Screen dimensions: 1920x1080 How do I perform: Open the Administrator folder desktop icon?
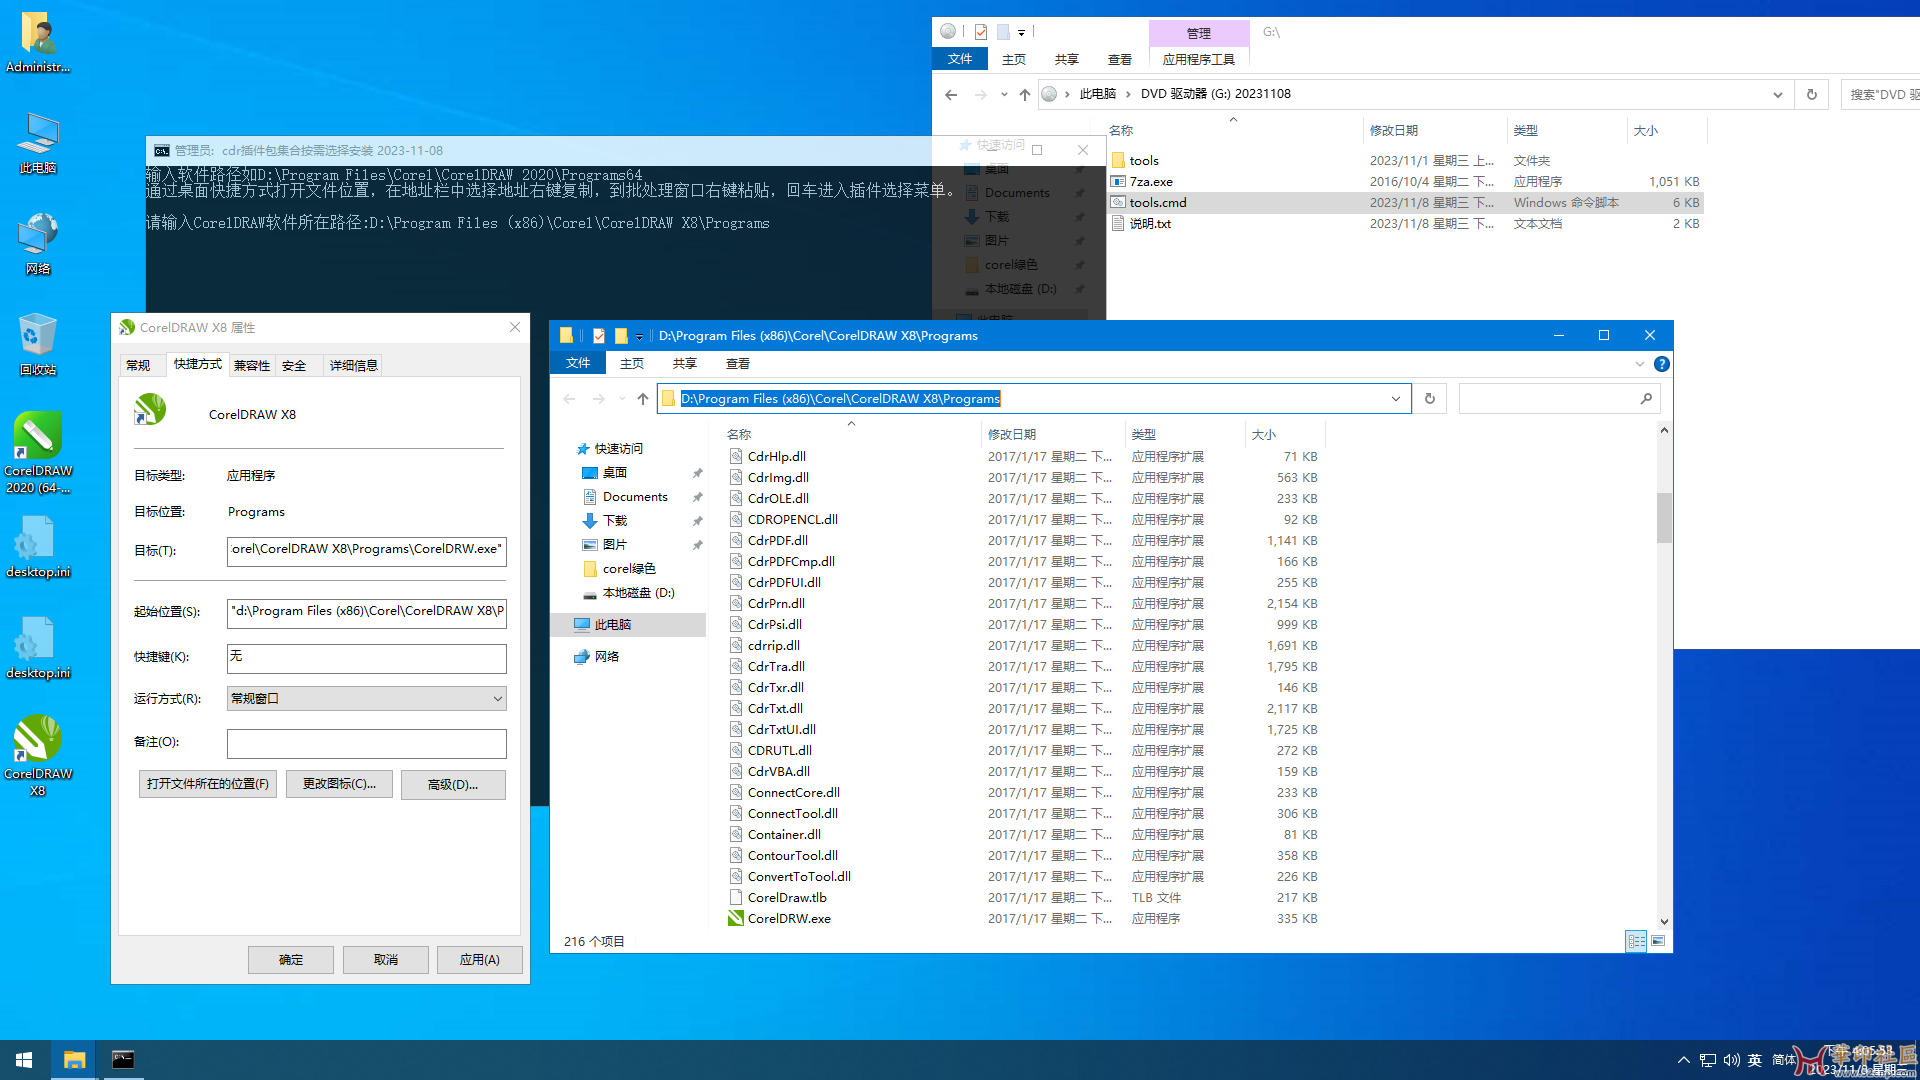[x=38, y=42]
